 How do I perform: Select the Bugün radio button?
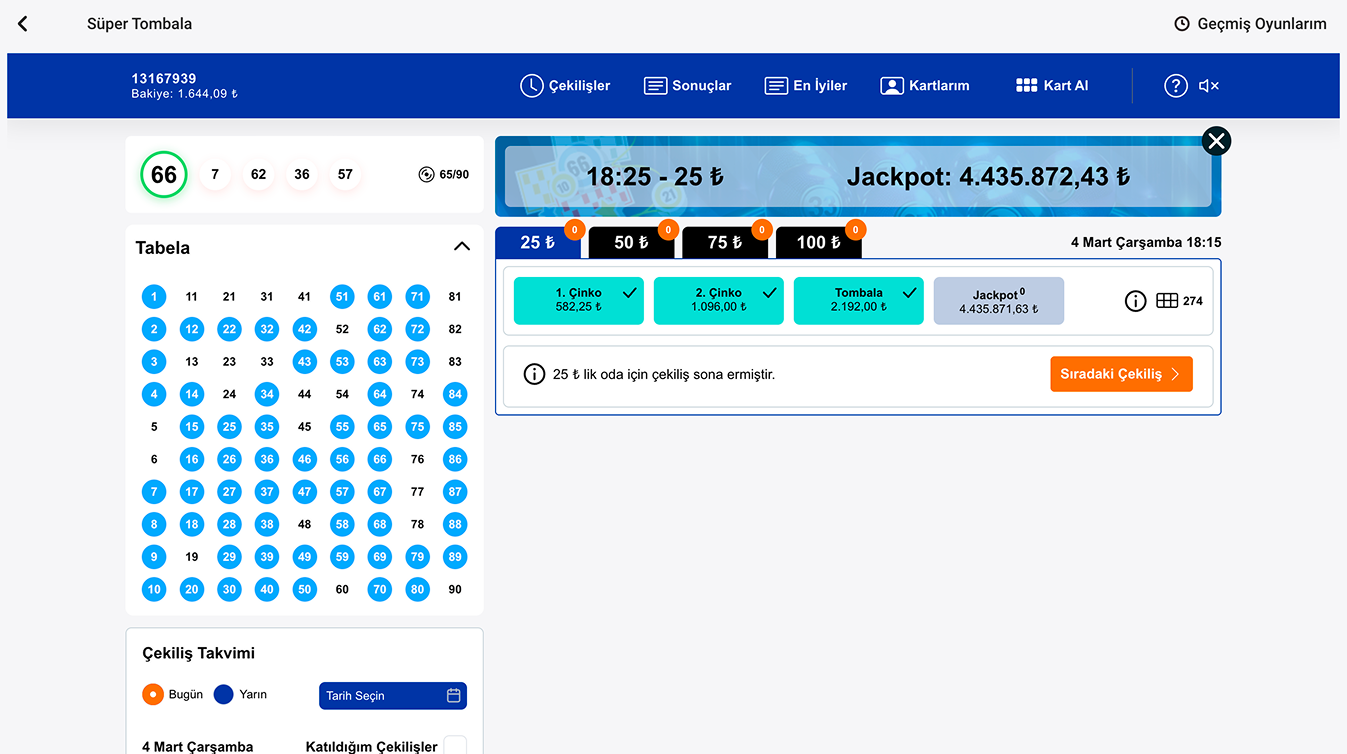tap(153, 694)
